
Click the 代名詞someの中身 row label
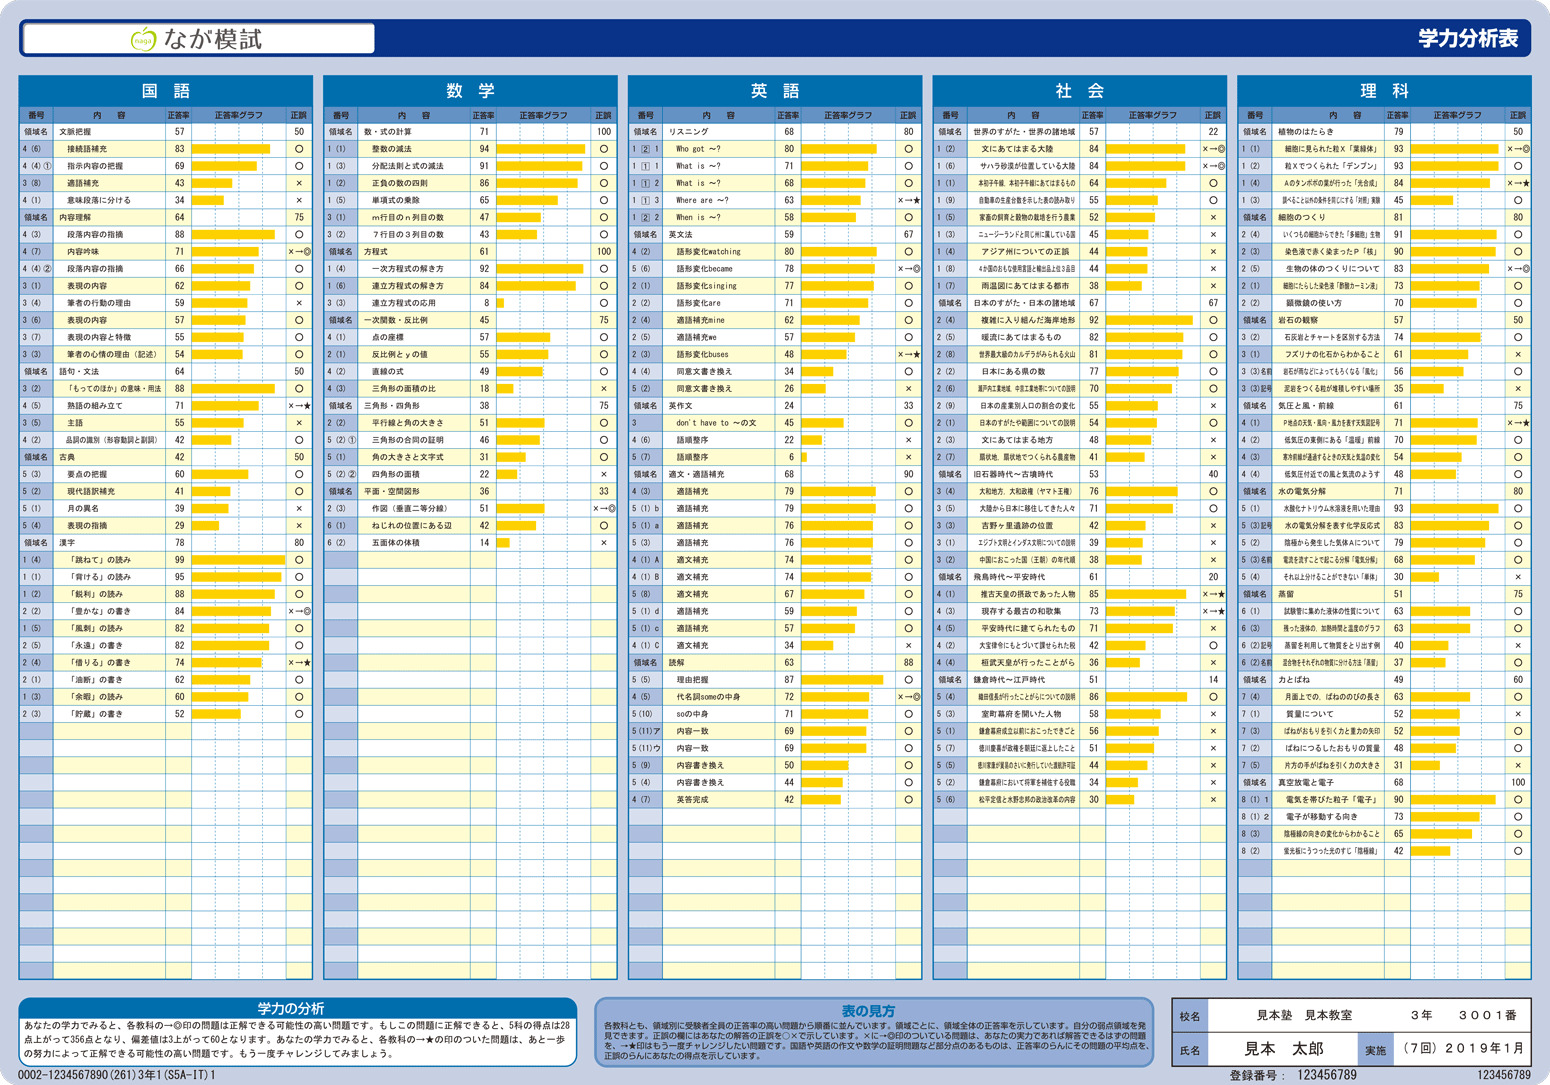(x=708, y=697)
